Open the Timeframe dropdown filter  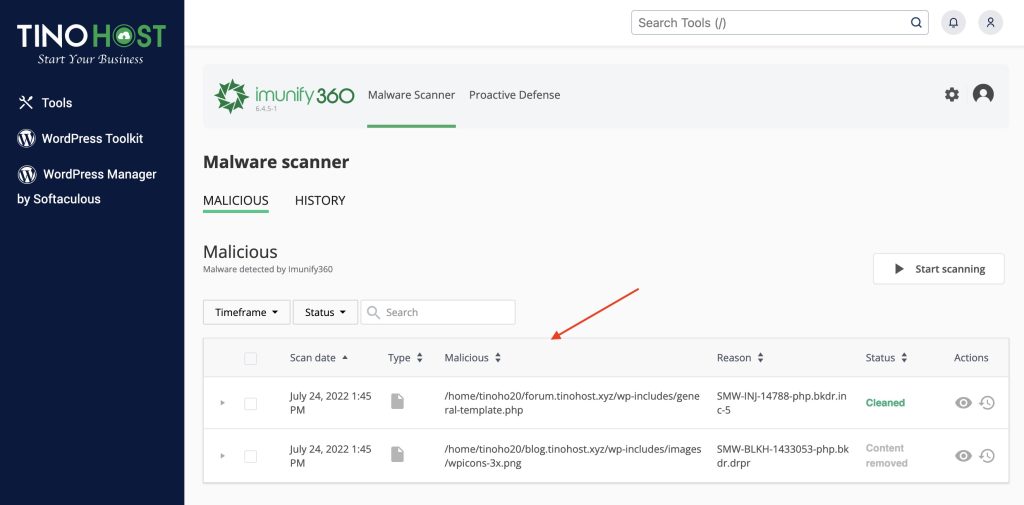(x=247, y=312)
